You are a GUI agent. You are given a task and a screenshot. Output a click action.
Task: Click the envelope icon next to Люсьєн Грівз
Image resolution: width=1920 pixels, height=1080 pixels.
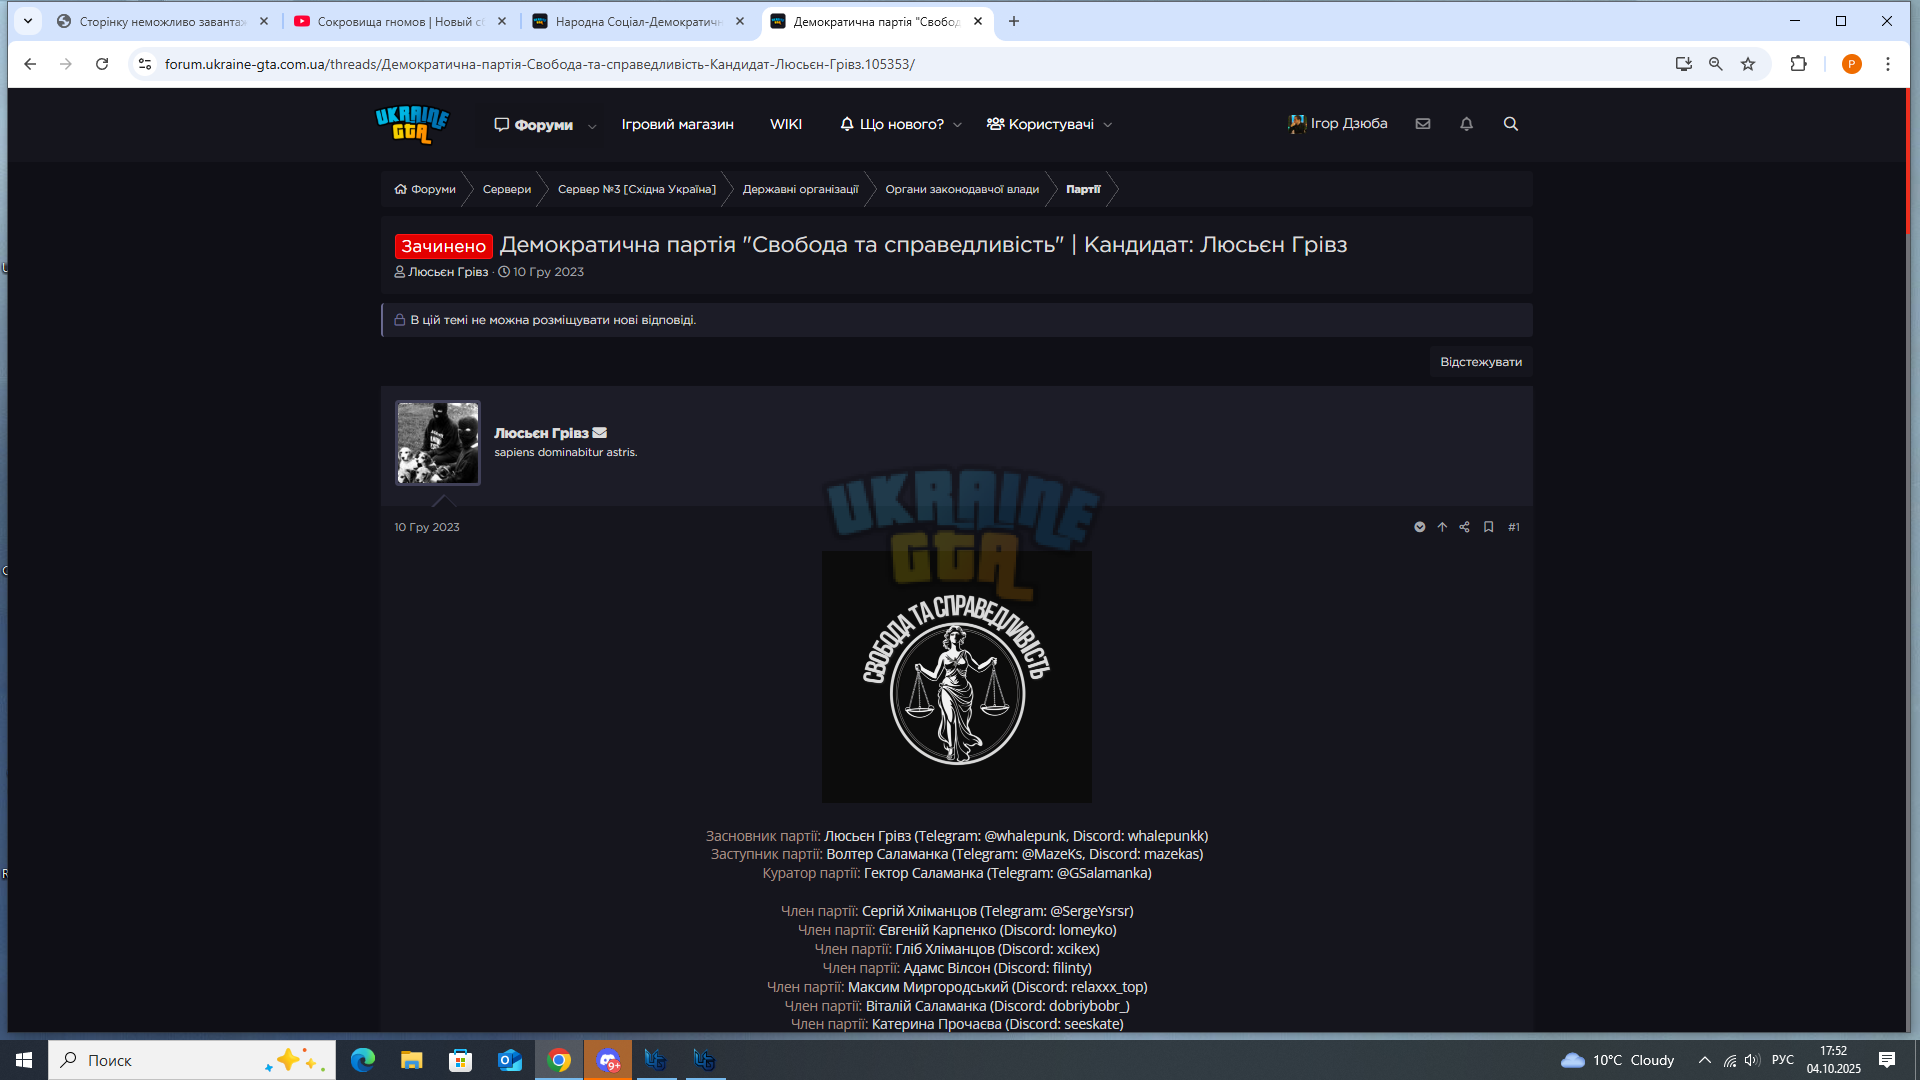click(600, 433)
